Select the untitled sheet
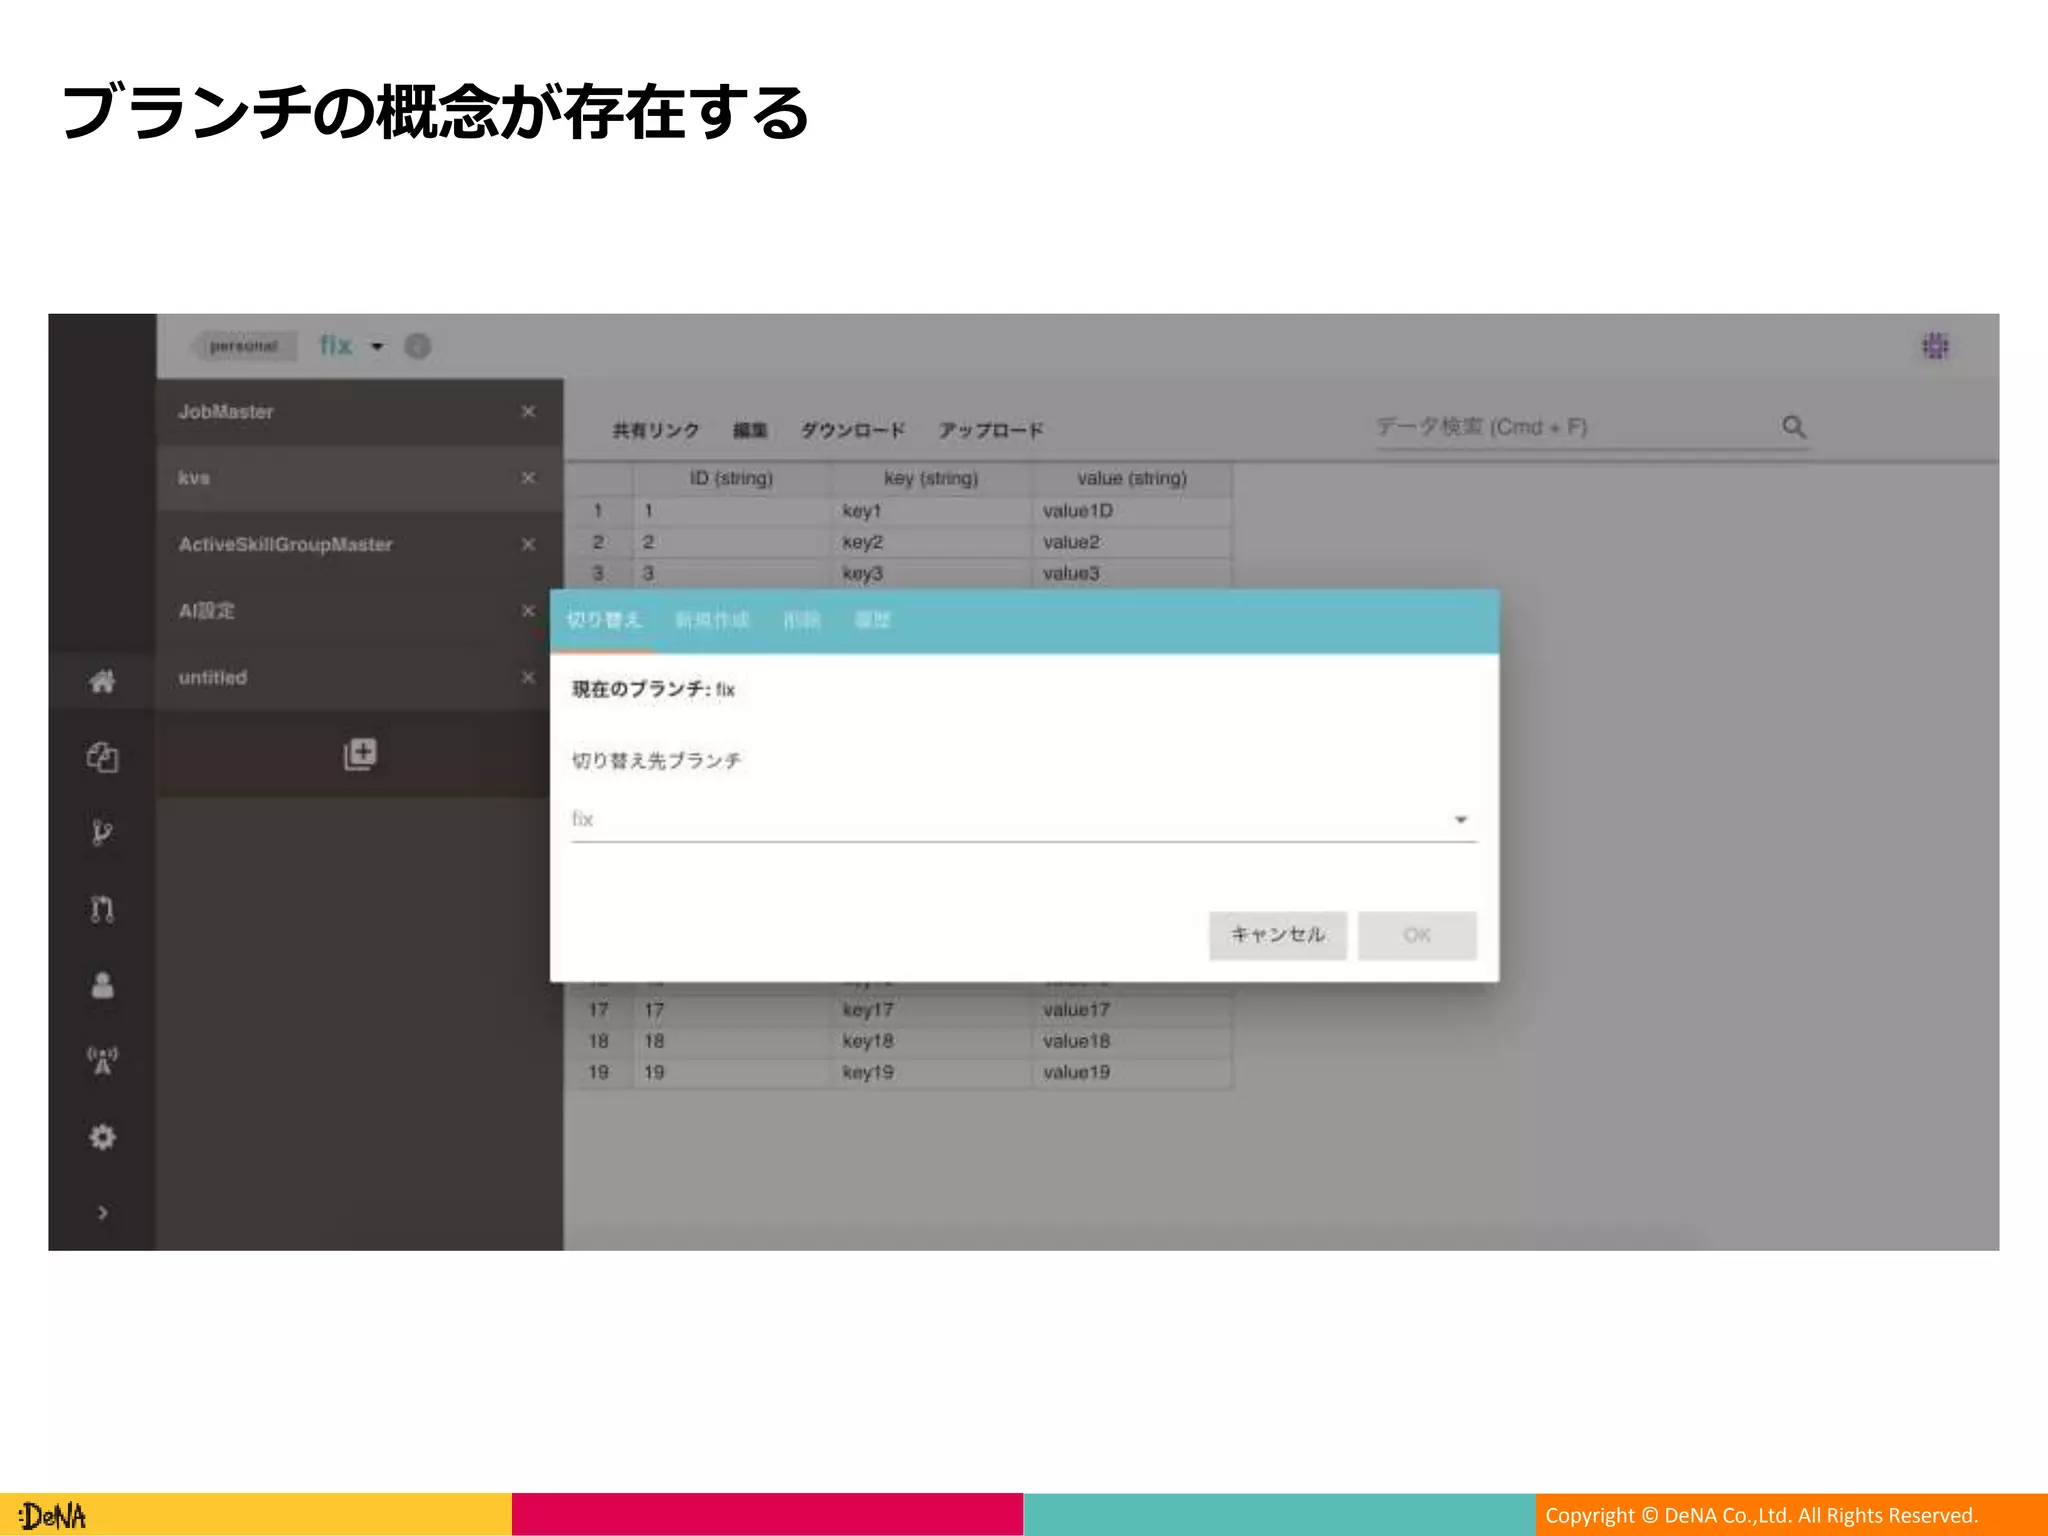Viewport: 2048px width, 1536px height. [353, 677]
